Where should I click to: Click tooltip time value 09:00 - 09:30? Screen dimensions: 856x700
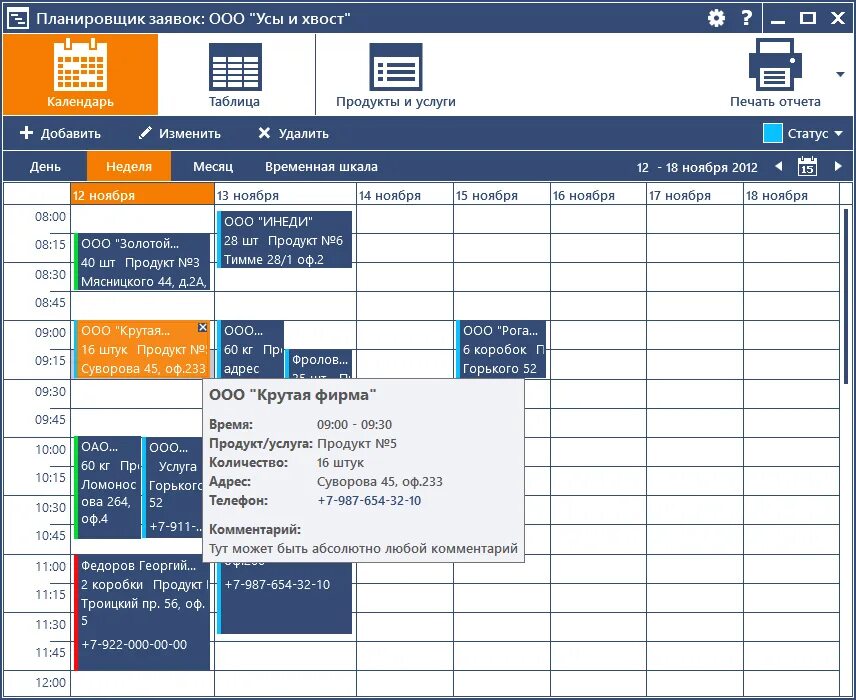pos(354,424)
